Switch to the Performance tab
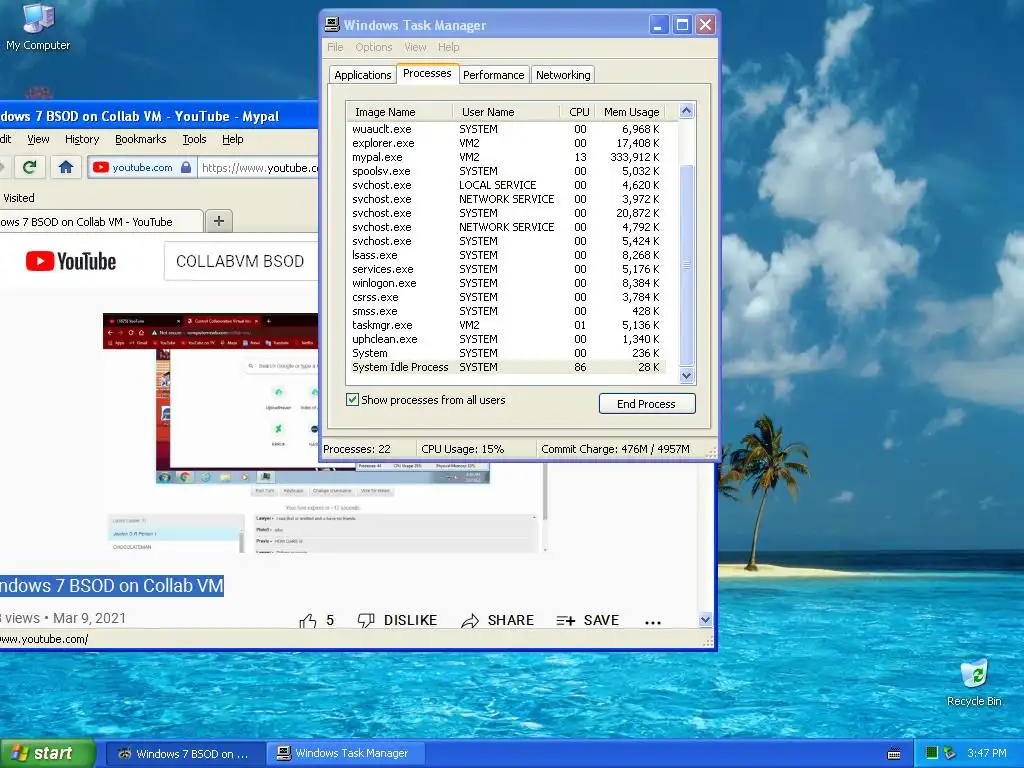 [x=493, y=75]
